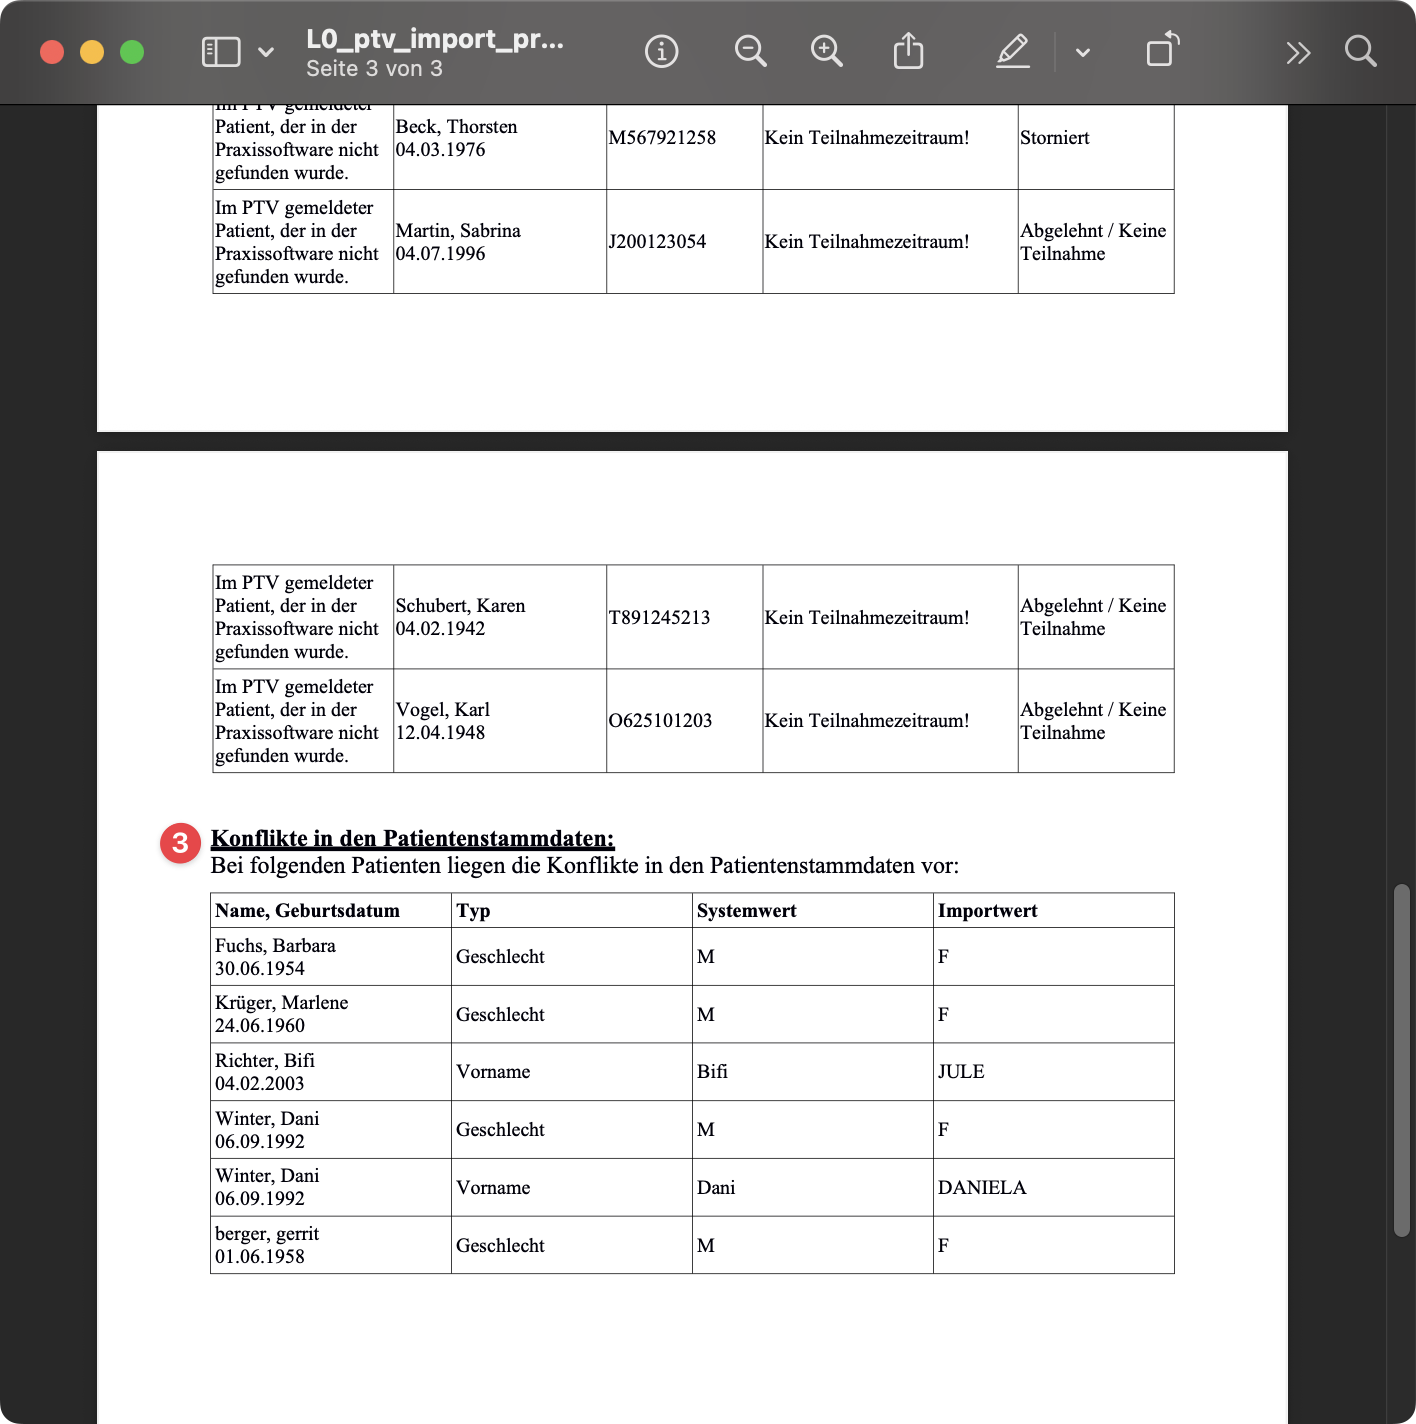Open the document info inspector
This screenshot has height=1424, width=1416.
(661, 51)
